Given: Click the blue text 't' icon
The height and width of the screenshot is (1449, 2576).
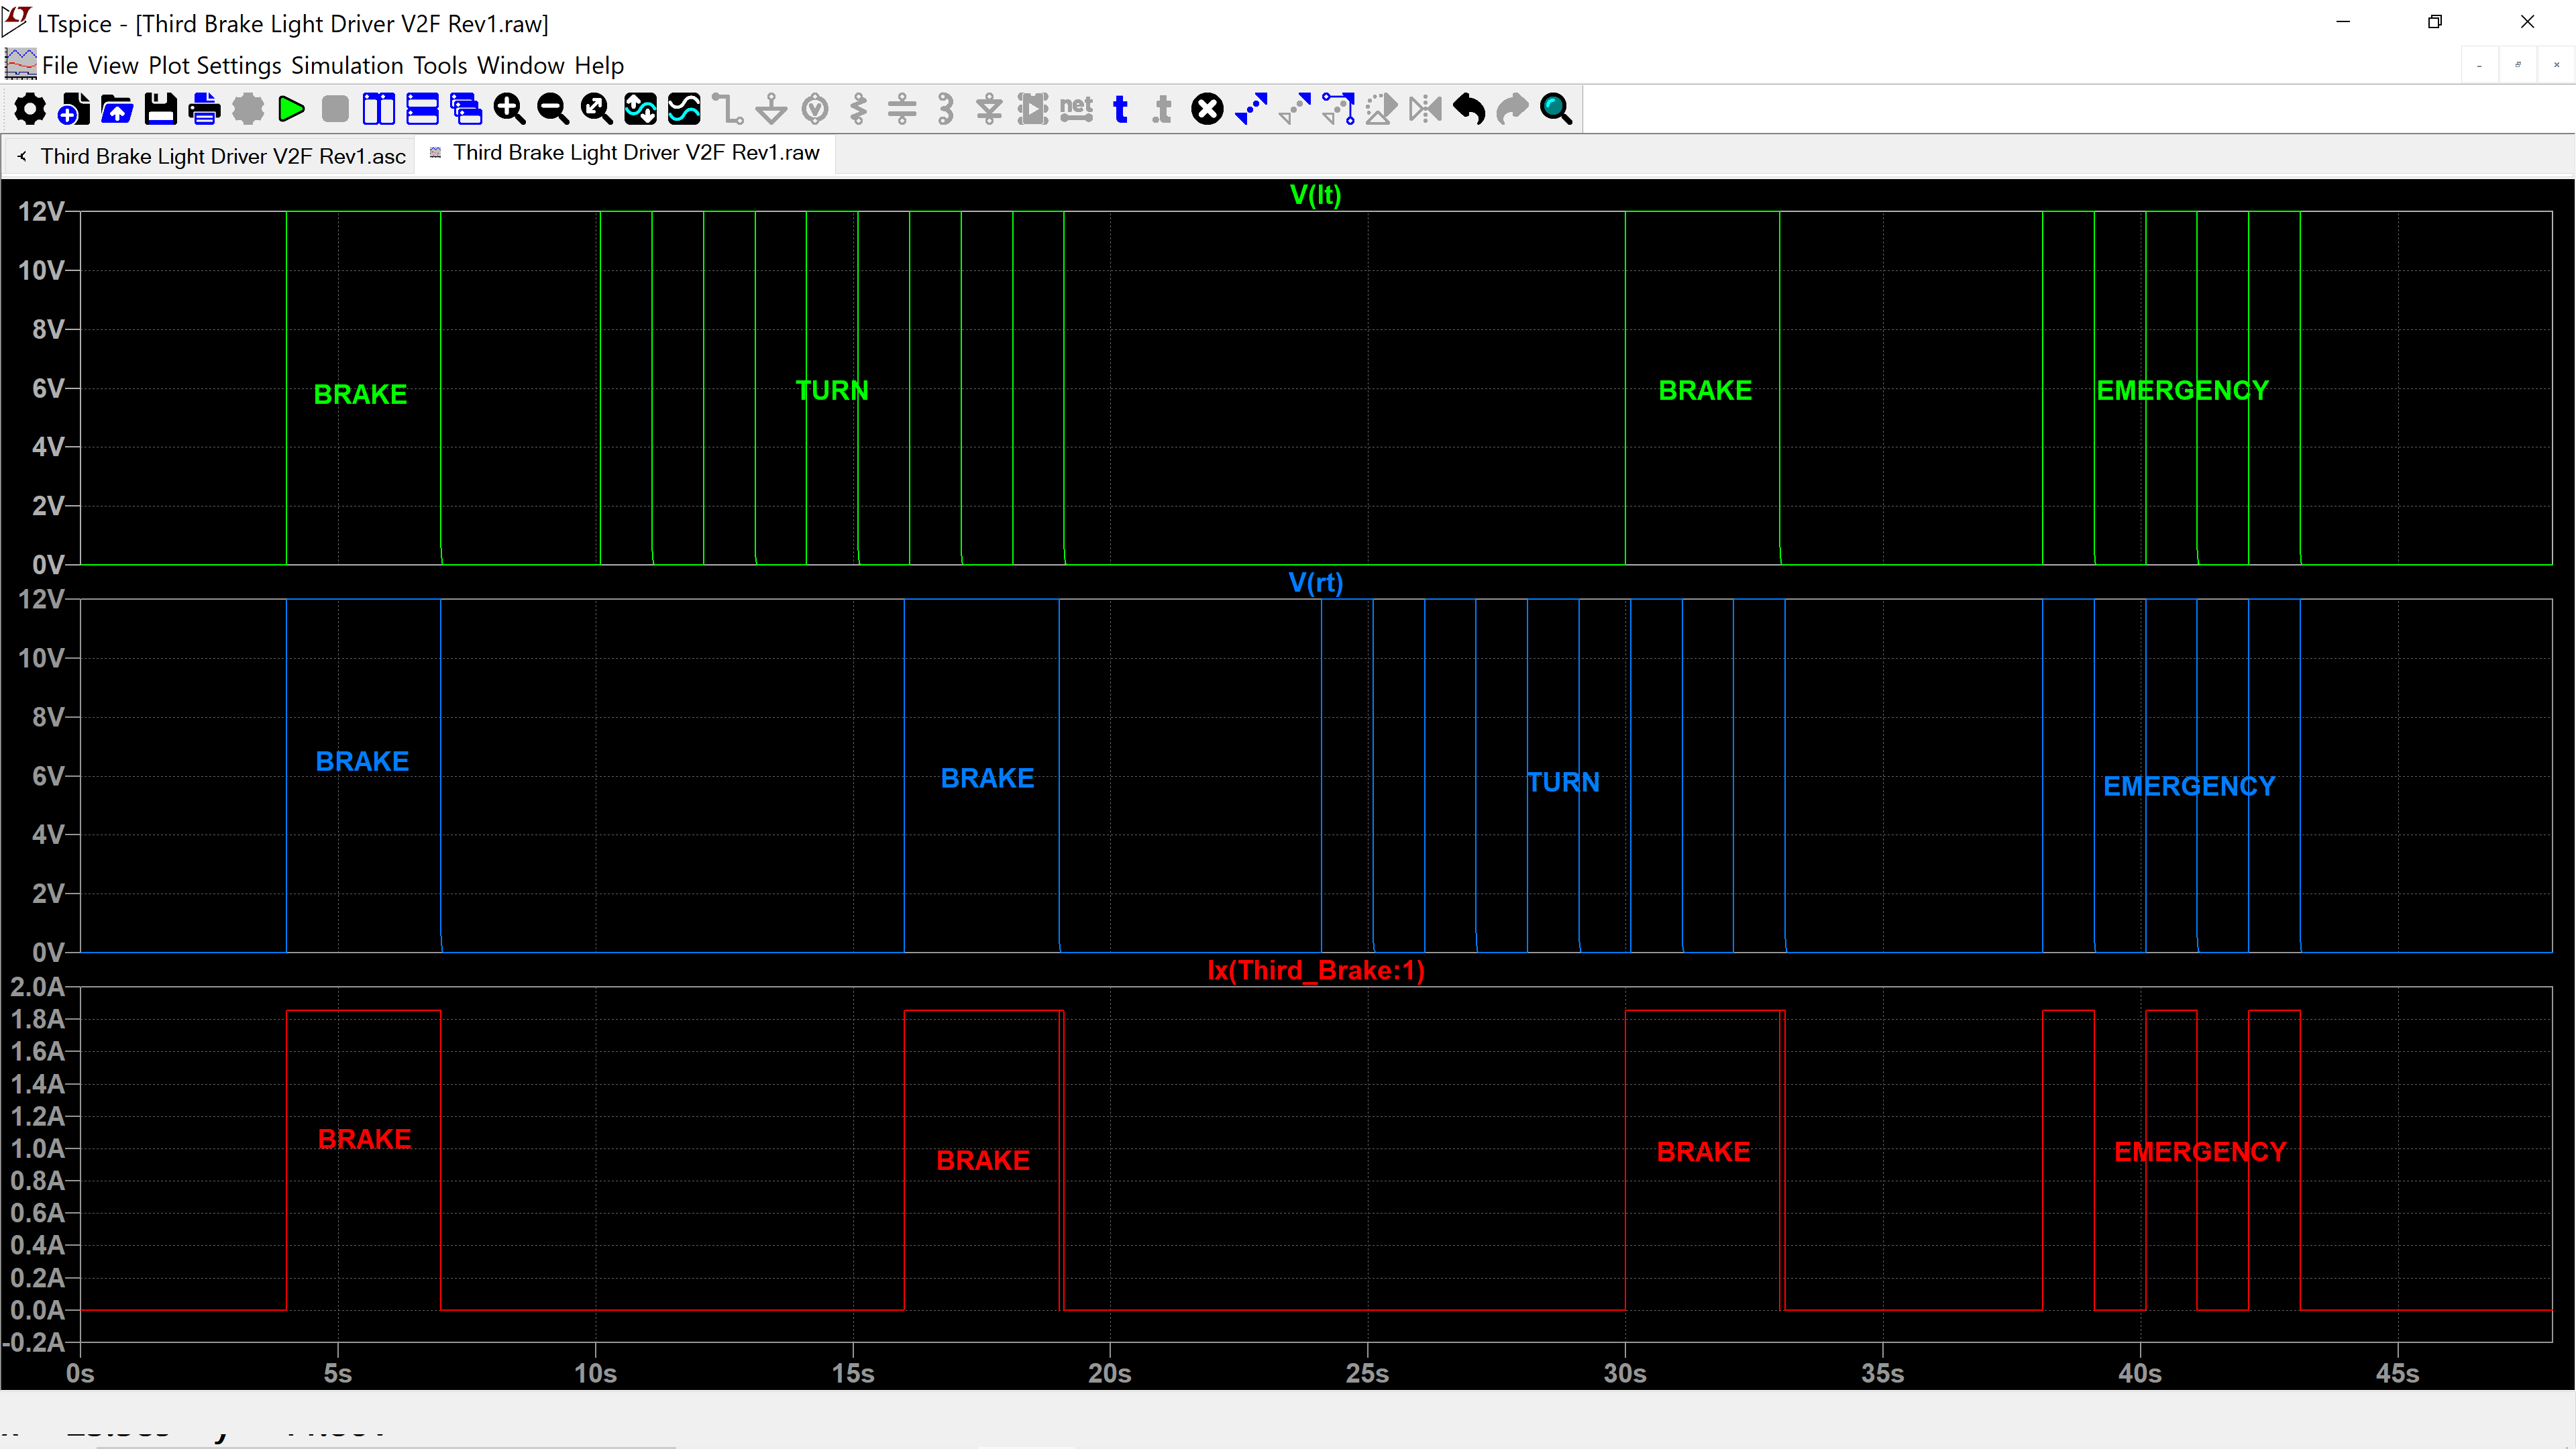Looking at the screenshot, I should (1120, 109).
